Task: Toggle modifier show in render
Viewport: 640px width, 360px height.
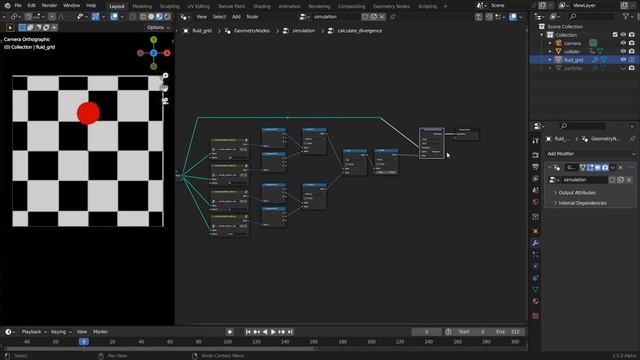Action: 605,167
